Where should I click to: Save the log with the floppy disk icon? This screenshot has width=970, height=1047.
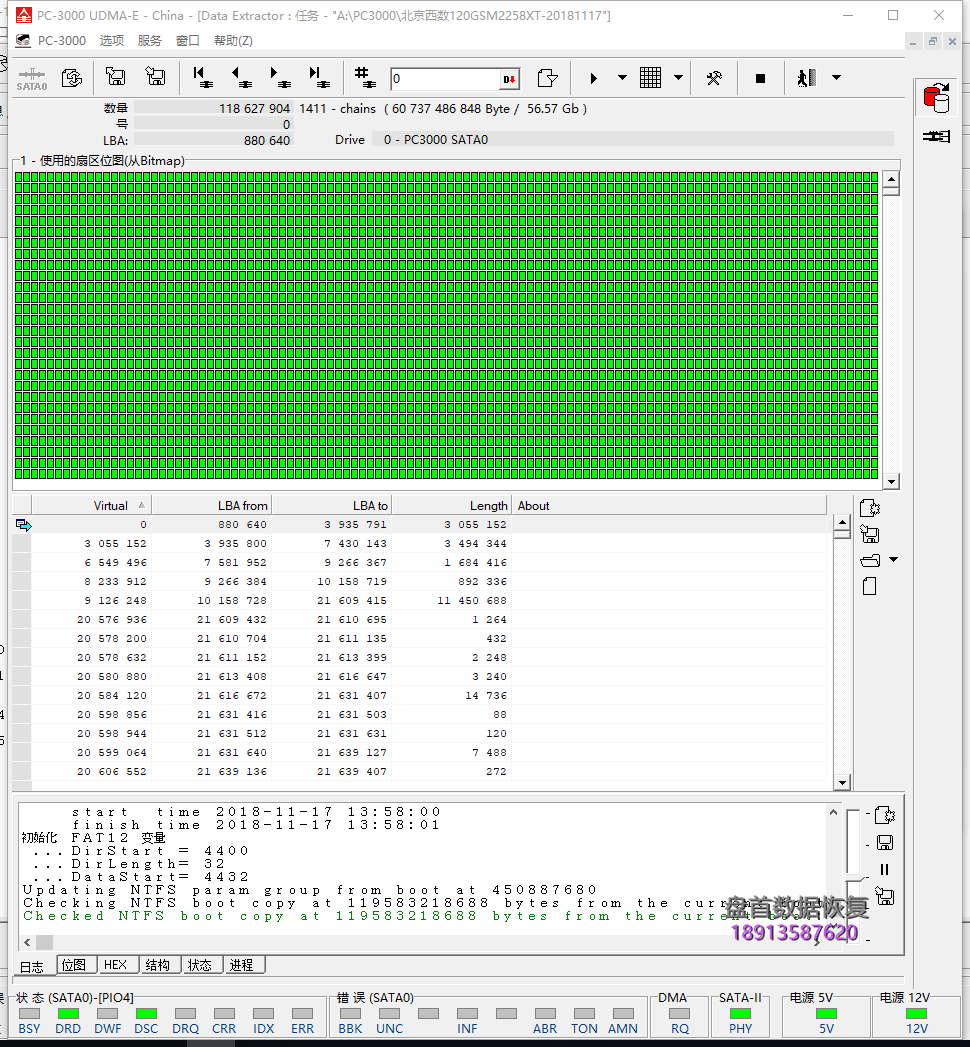coord(885,843)
